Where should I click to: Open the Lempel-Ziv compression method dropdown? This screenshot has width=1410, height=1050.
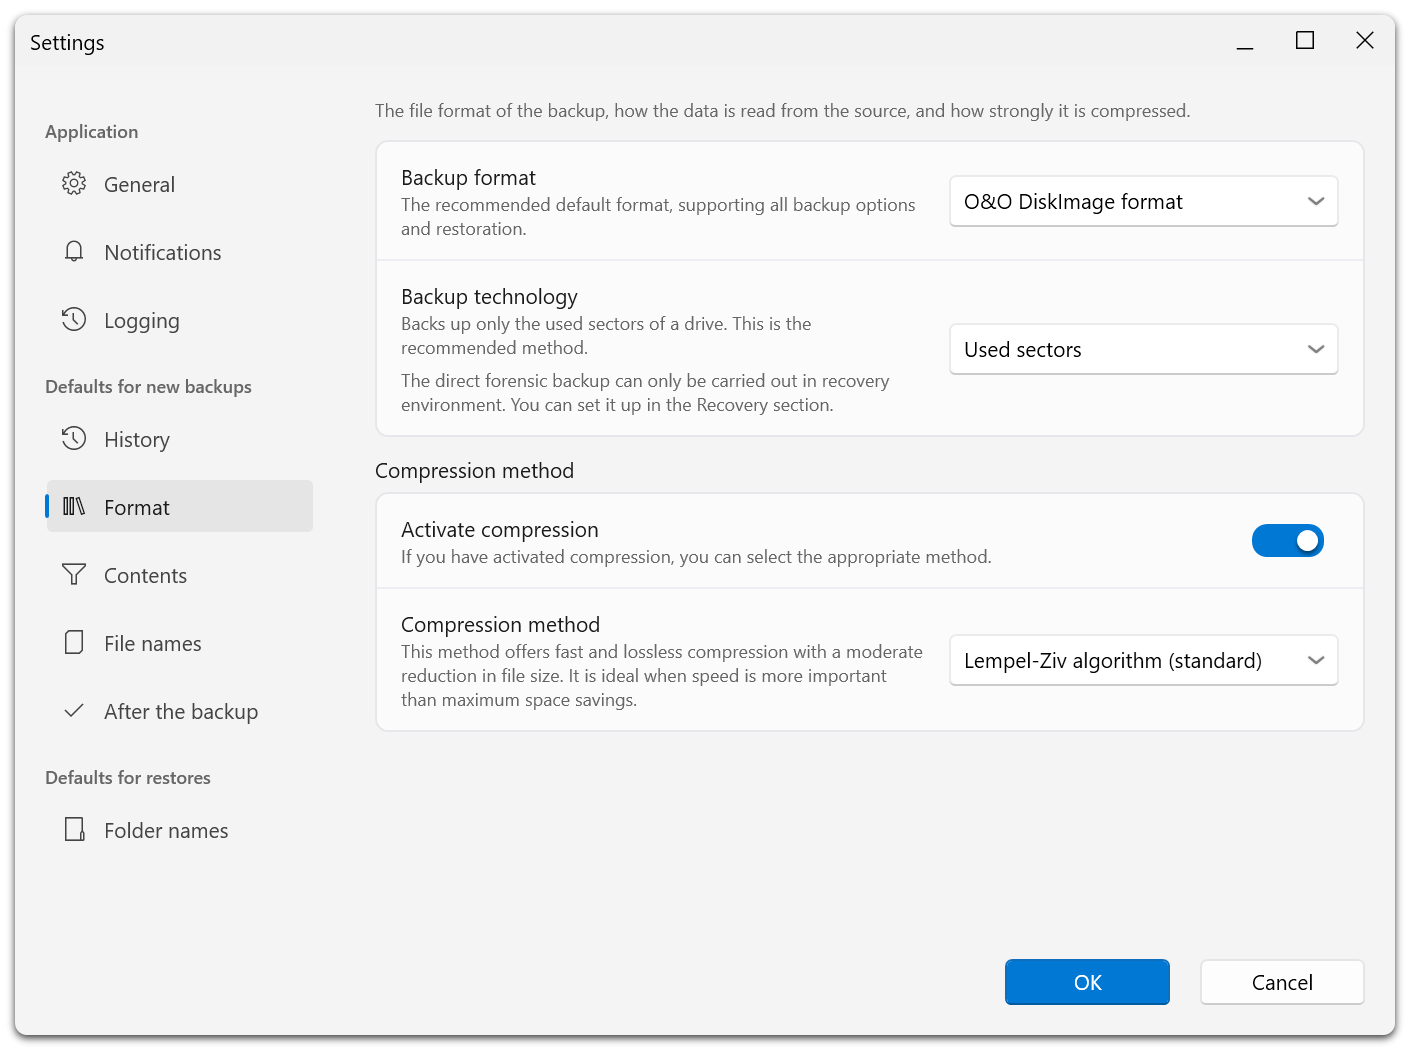click(x=1144, y=661)
